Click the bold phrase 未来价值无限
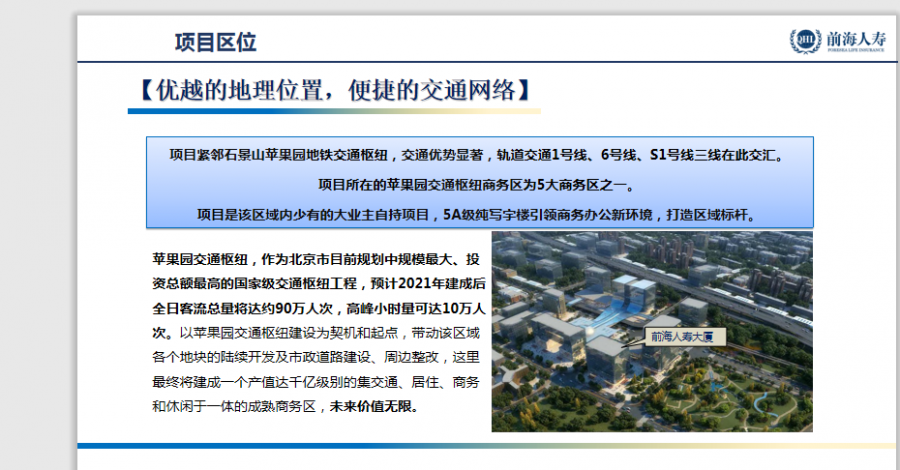900x470 pixels. coord(374,406)
